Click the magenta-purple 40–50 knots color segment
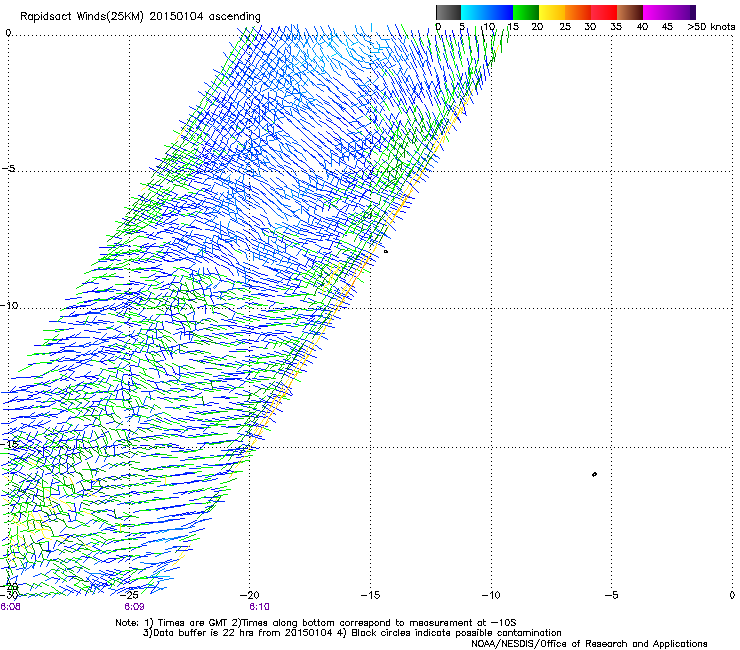740x650 pixels. tap(669, 12)
